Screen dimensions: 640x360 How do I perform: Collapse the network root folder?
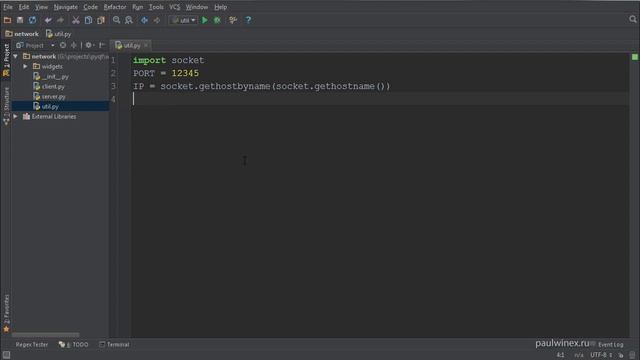pos(16,56)
